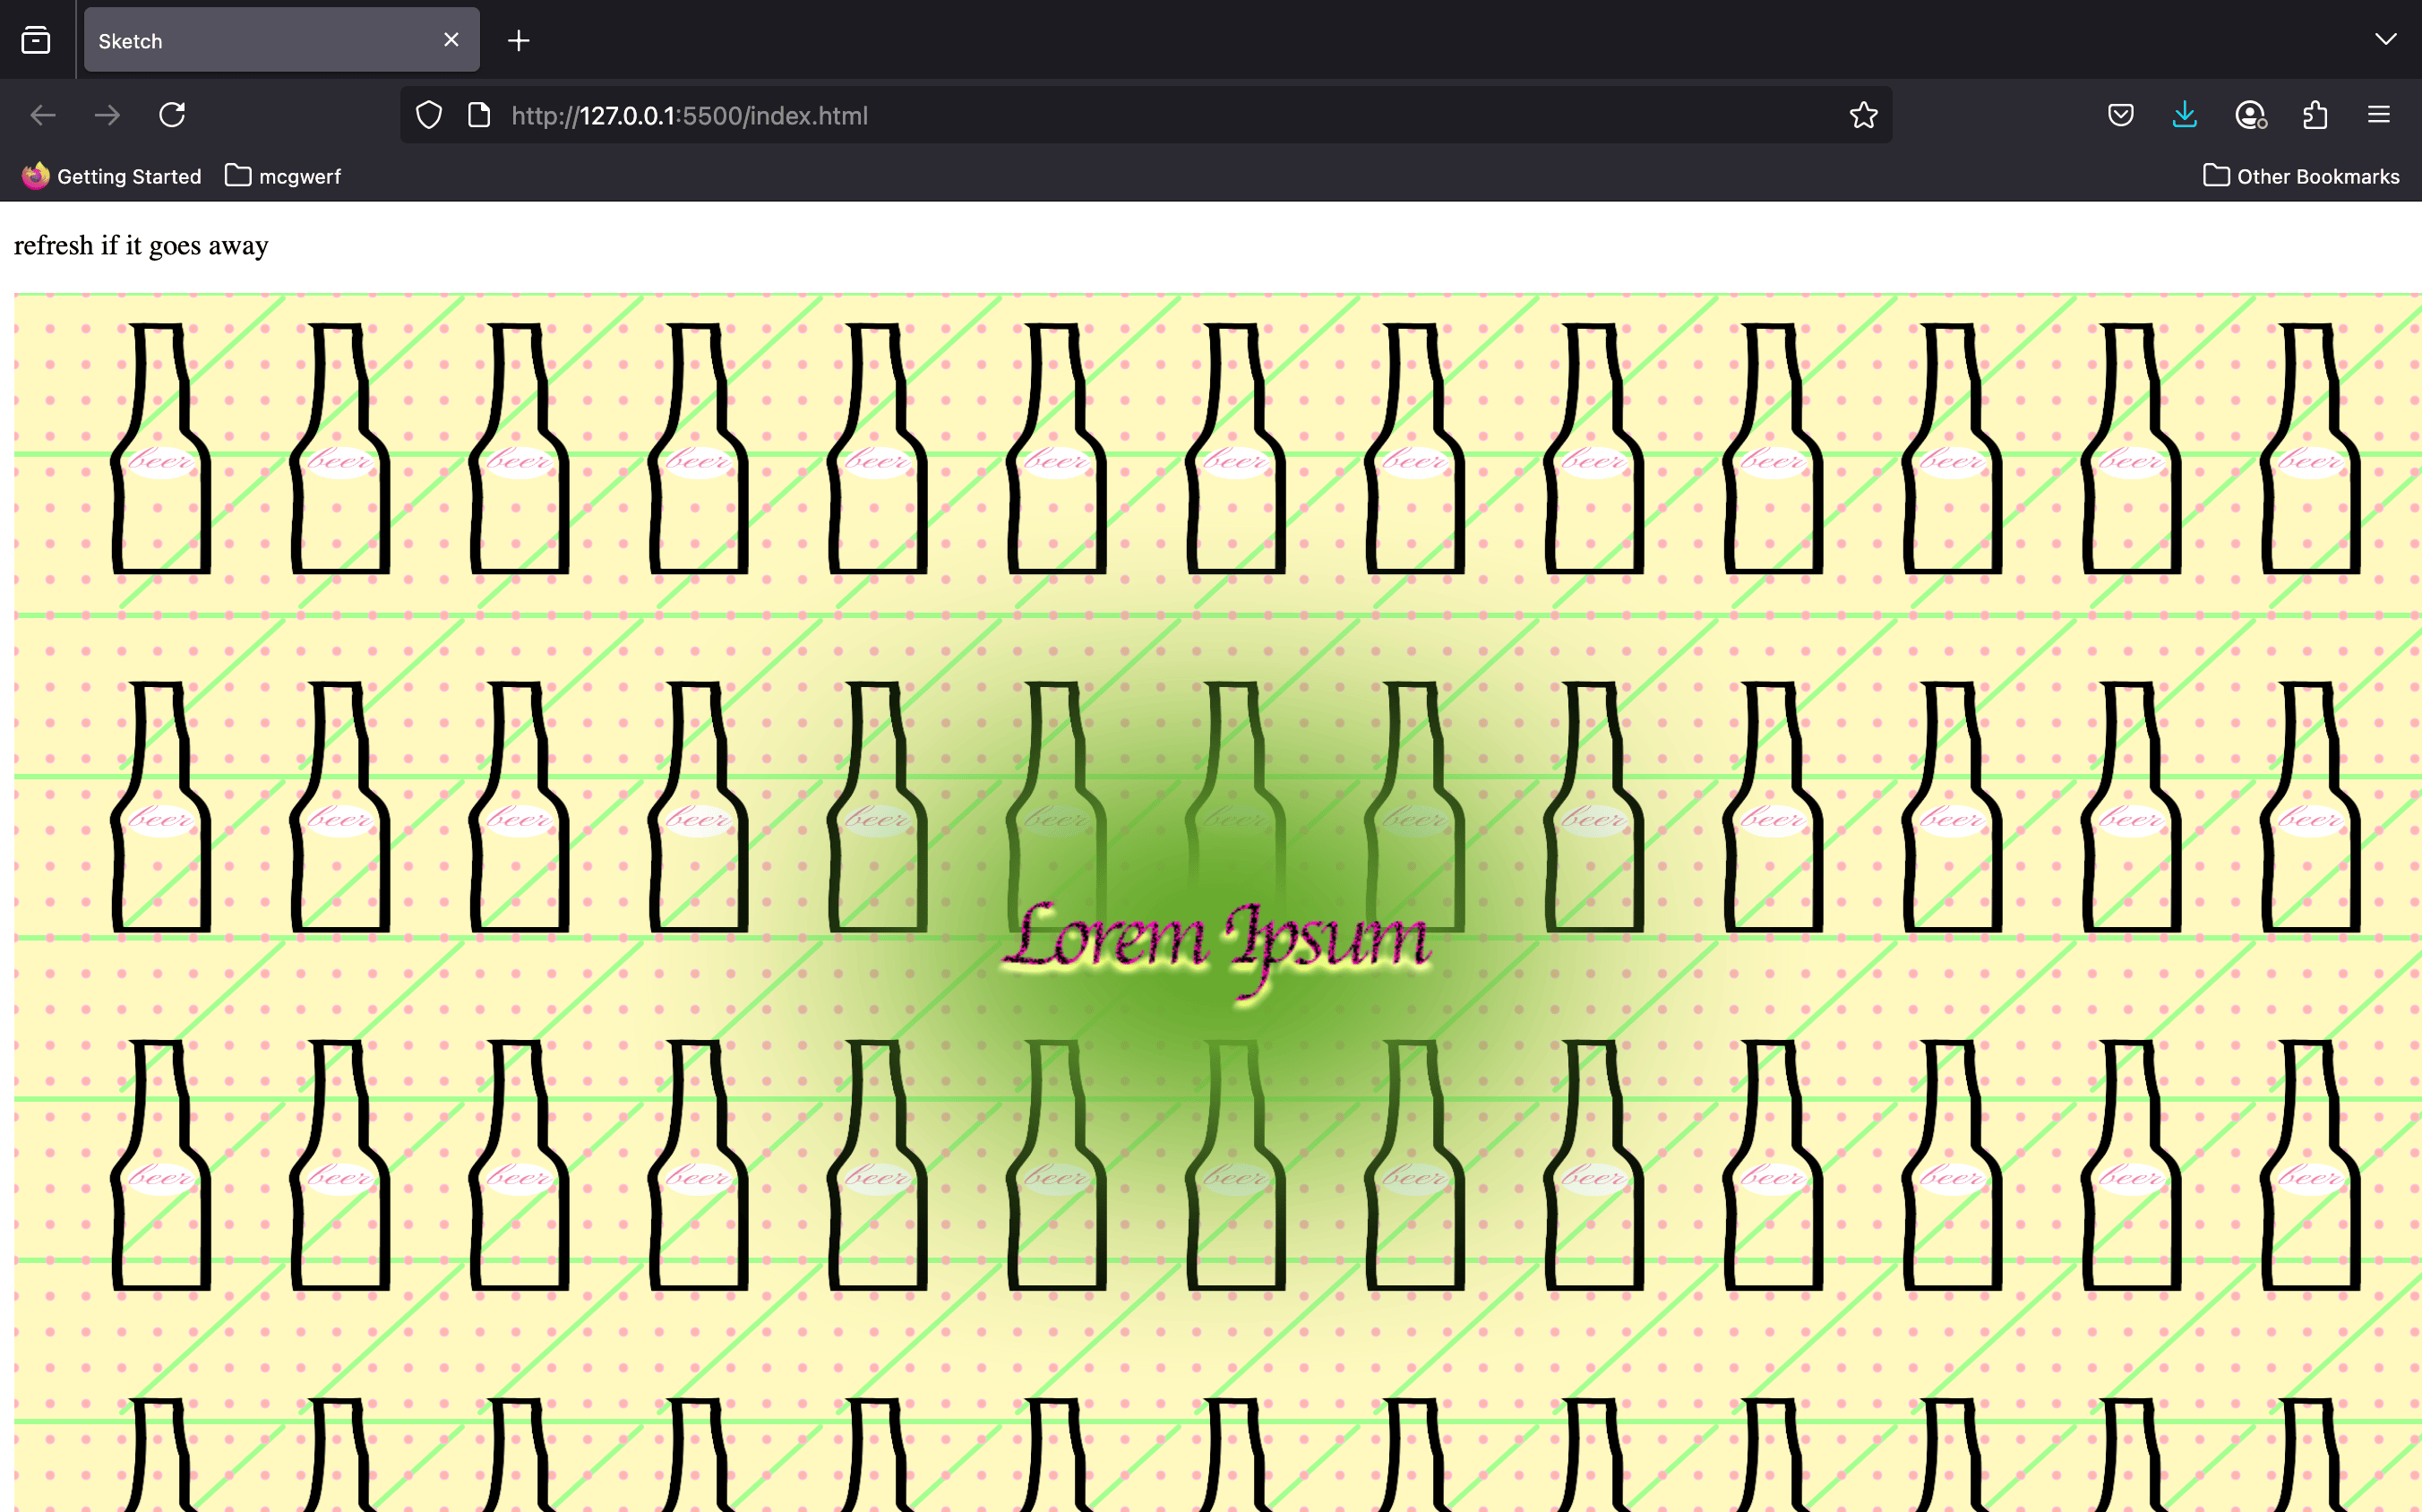Image resolution: width=2422 pixels, height=1512 pixels.
Task: Open the Other Bookmarks folder
Action: click(2300, 176)
